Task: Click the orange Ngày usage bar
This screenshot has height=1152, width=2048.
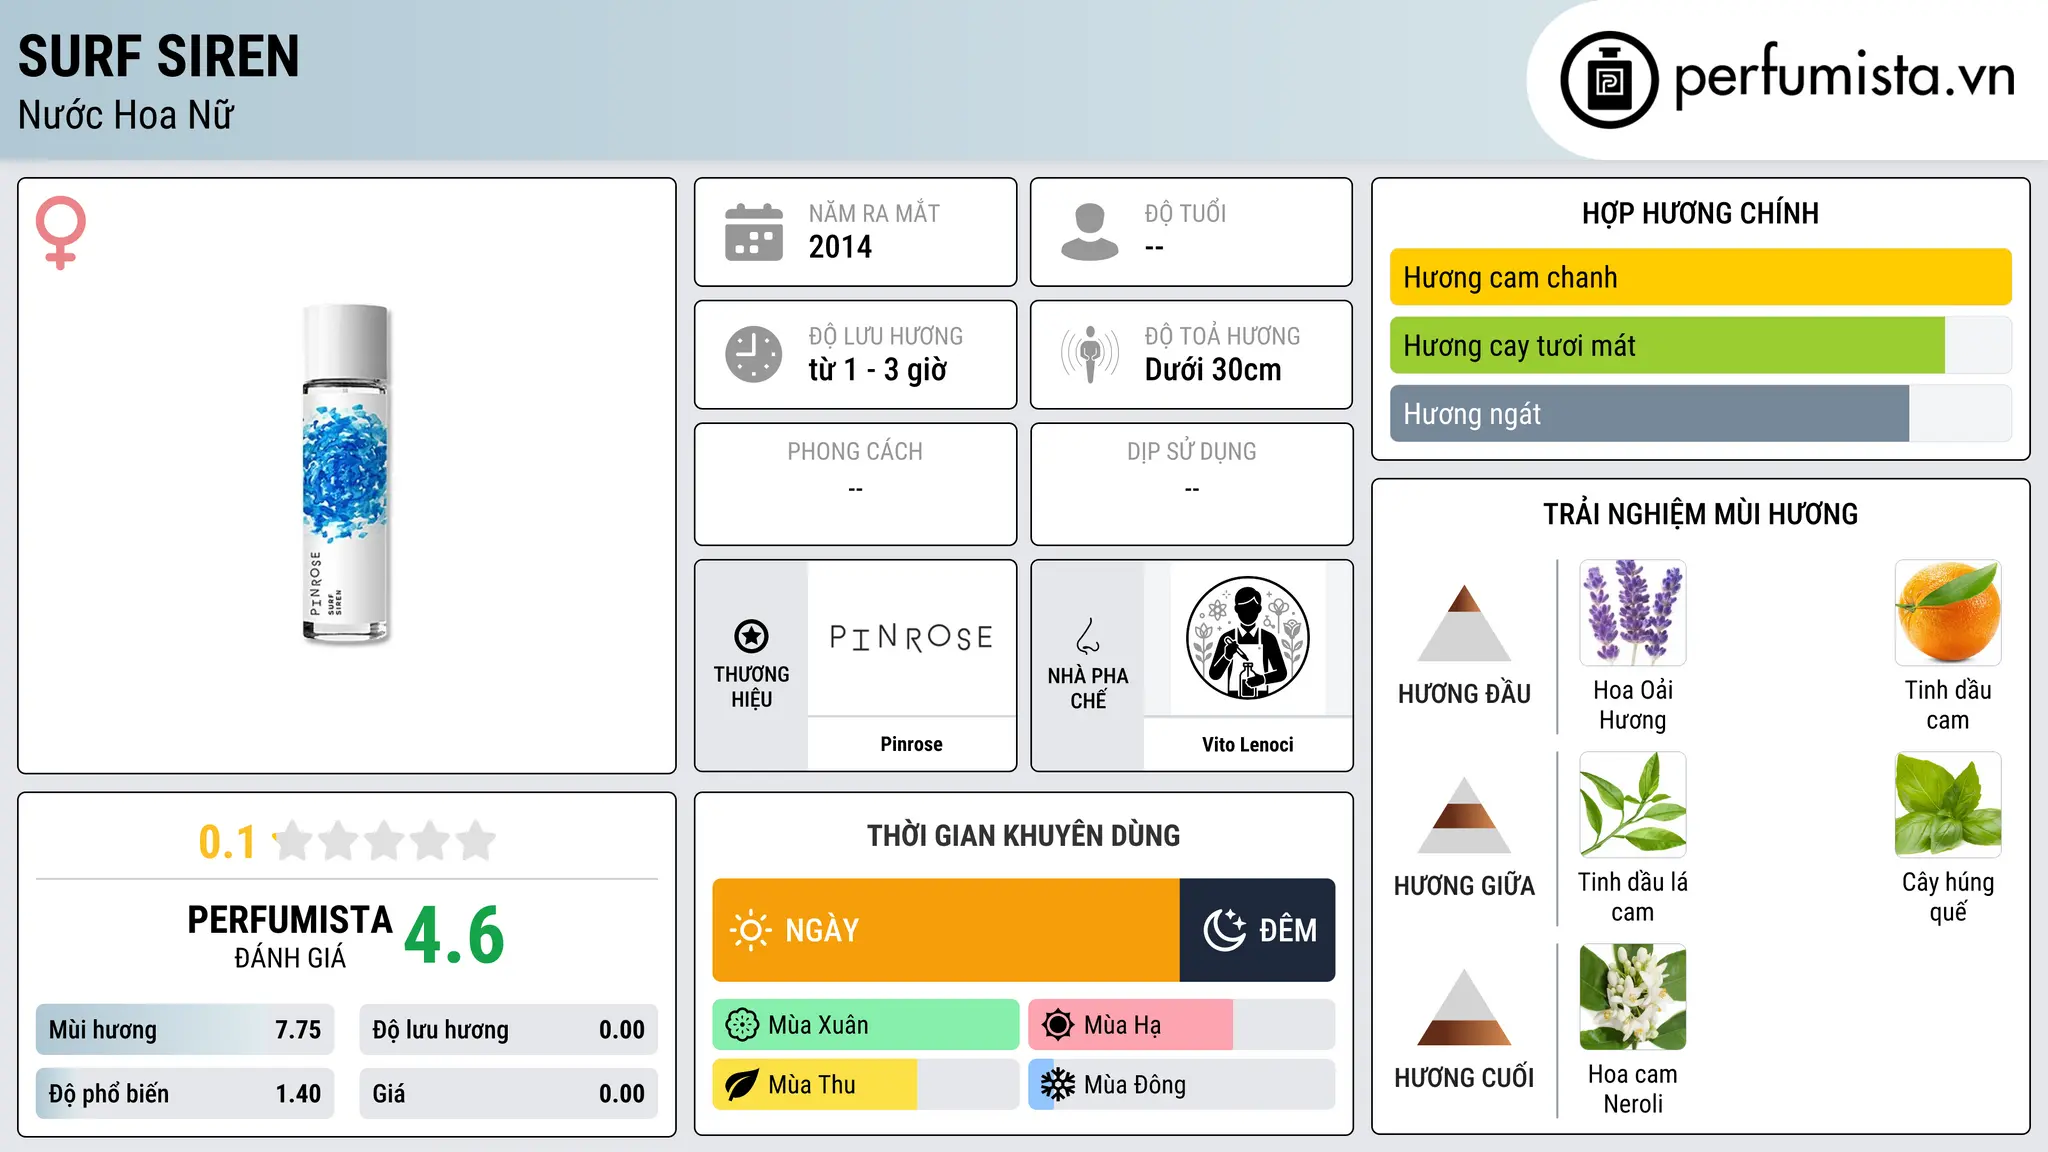Action: click(x=946, y=930)
